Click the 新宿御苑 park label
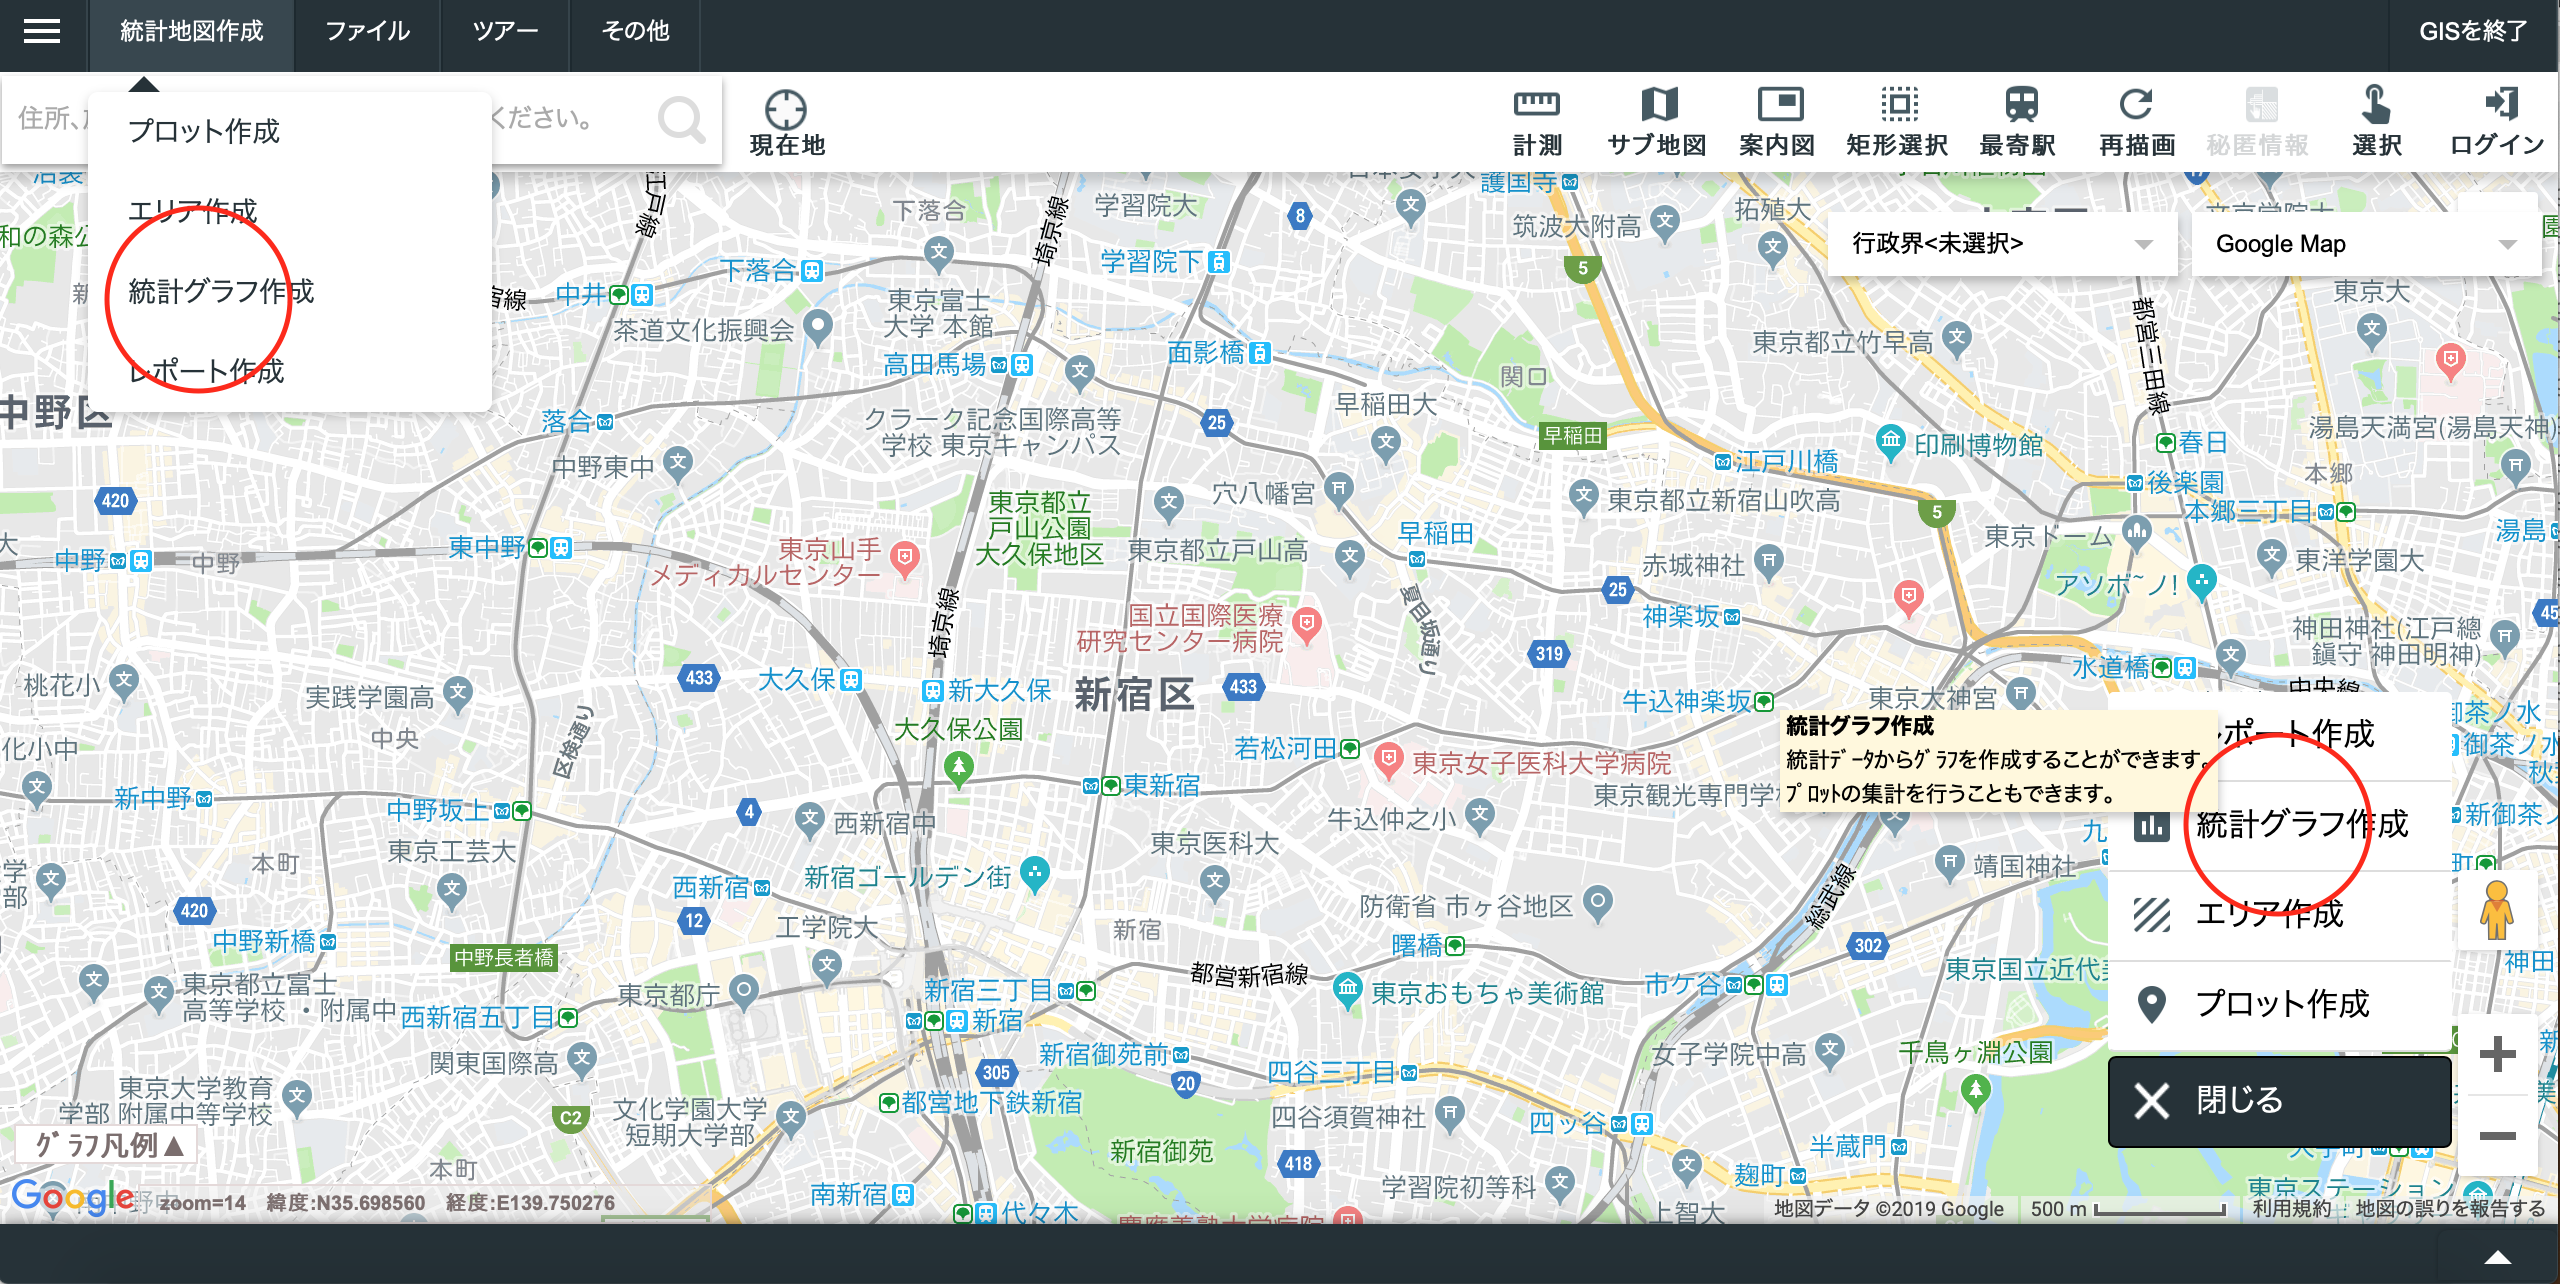Image resolution: width=2560 pixels, height=1284 pixels. click(1161, 1152)
